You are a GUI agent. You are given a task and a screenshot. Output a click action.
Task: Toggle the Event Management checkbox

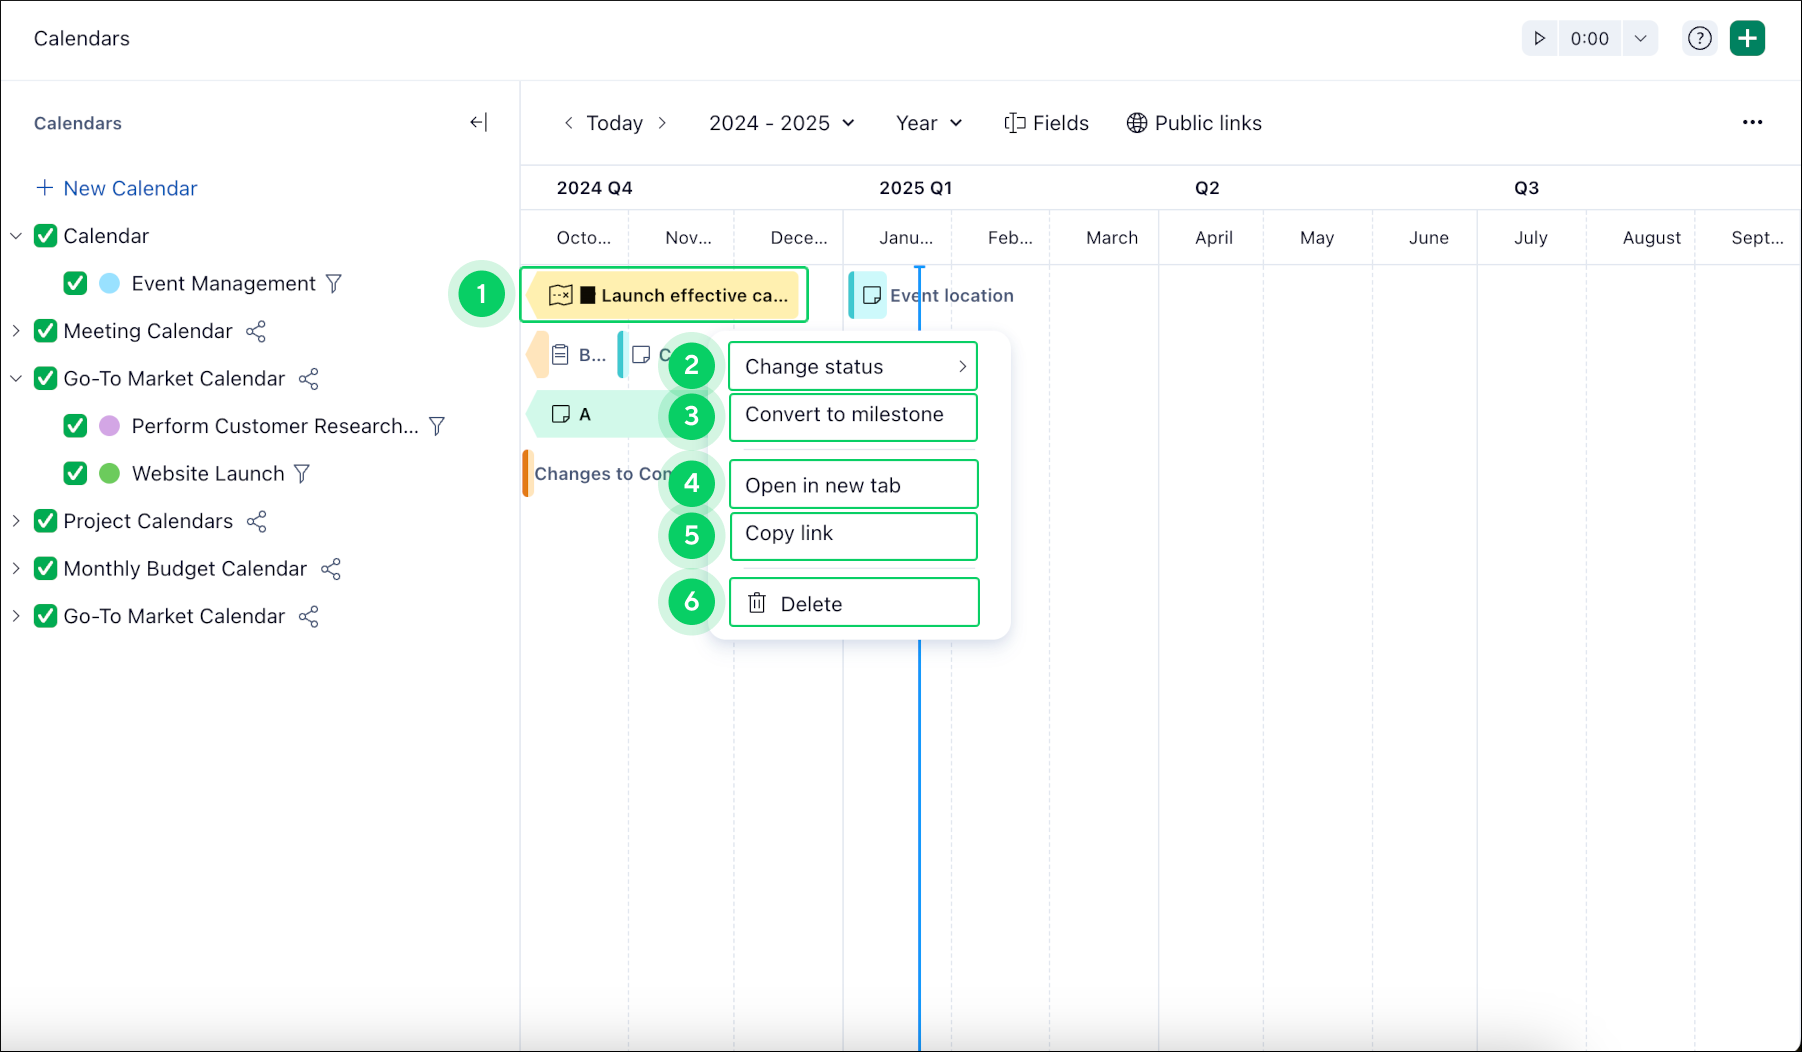pos(75,283)
